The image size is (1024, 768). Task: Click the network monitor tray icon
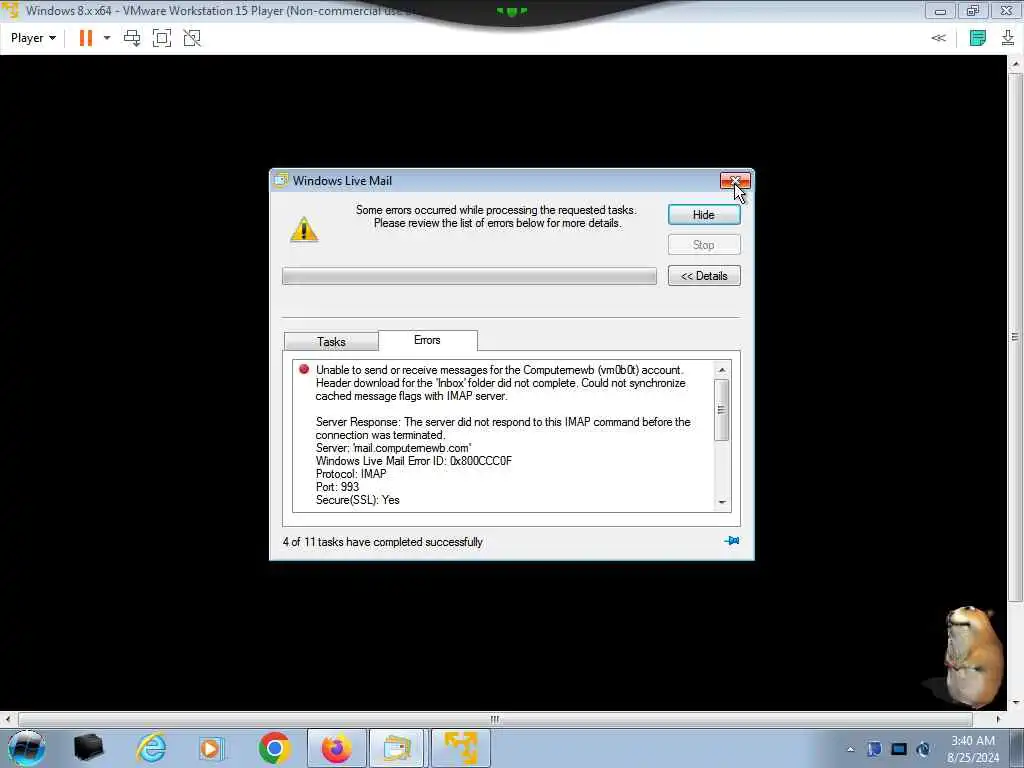pos(899,749)
